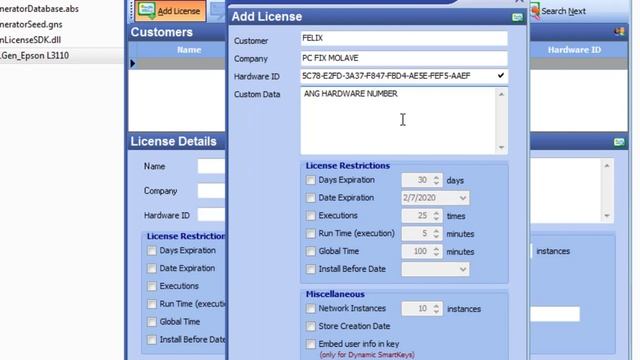Image resolution: width=640 pixels, height=360 pixels.
Task: Select file neratorDatabase.abs in file list
Action: click(x=39, y=9)
